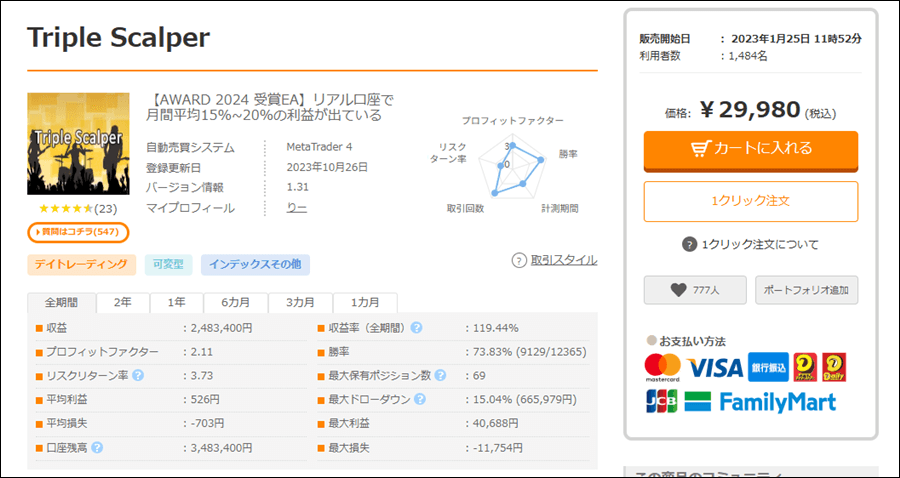Switch to the 2年 tab
900x478 pixels.
(x=123, y=302)
